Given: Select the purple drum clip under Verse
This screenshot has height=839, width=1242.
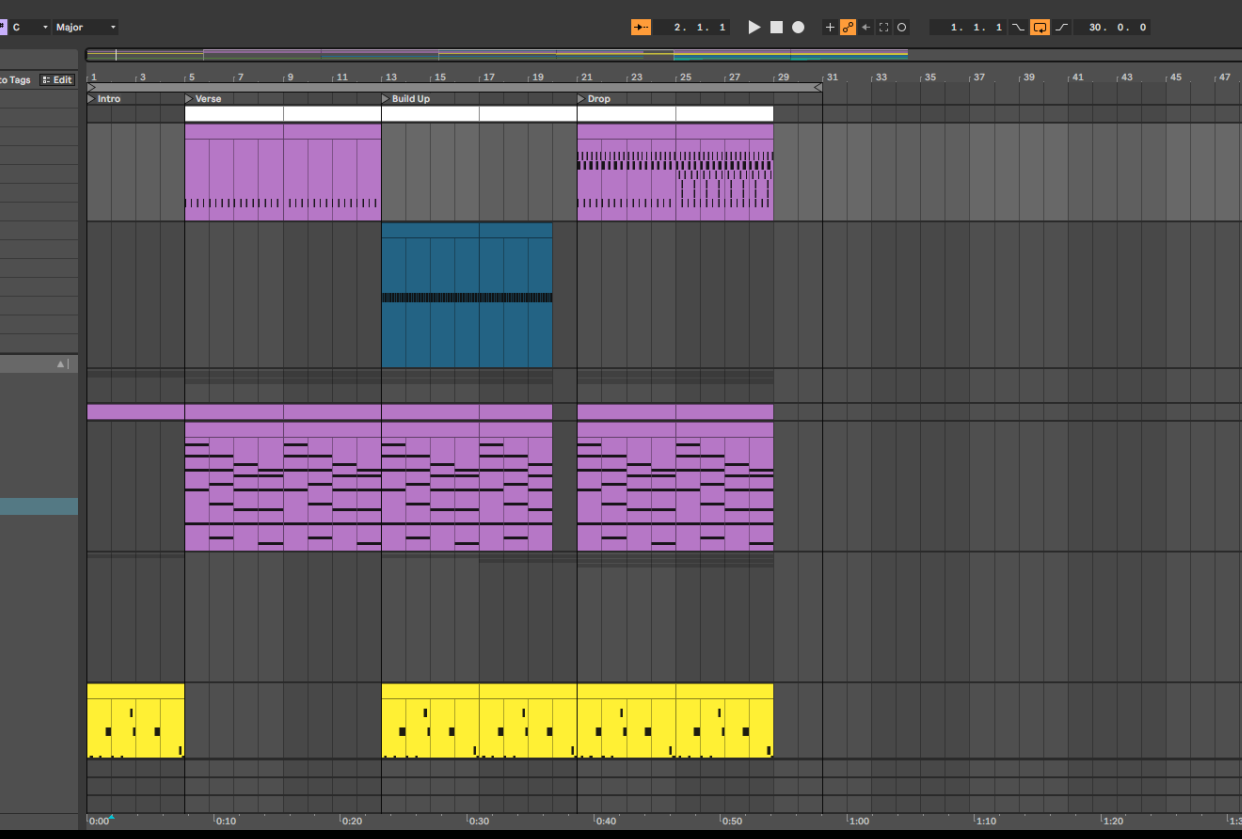Looking at the screenshot, I should (x=283, y=171).
